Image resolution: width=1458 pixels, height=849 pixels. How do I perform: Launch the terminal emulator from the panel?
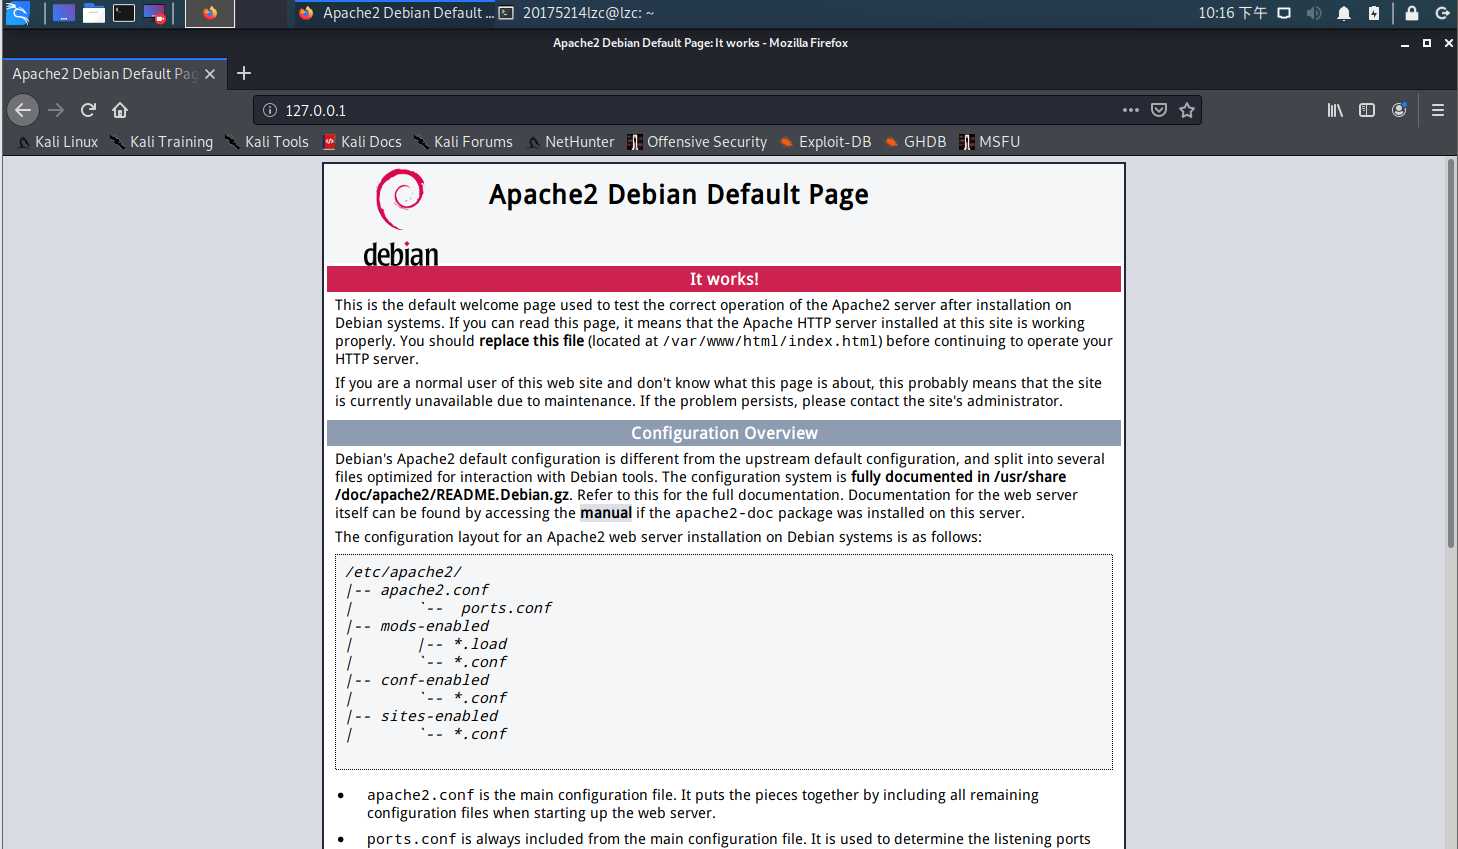click(124, 13)
